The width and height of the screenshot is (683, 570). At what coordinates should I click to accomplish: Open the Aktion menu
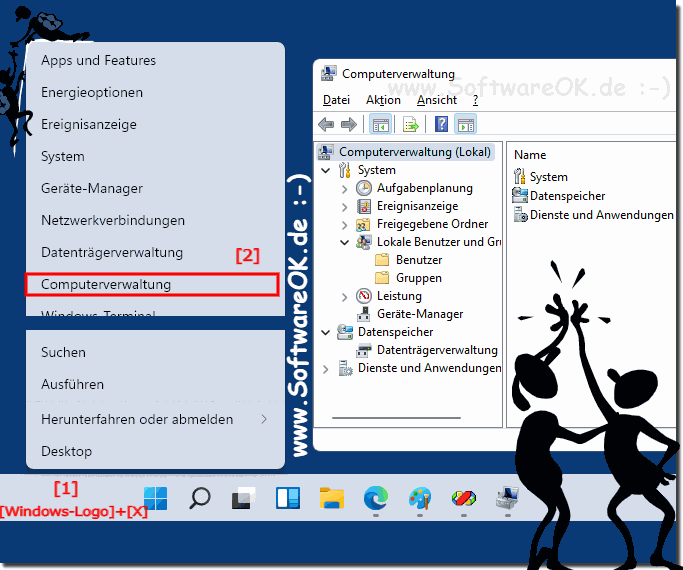click(383, 100)
